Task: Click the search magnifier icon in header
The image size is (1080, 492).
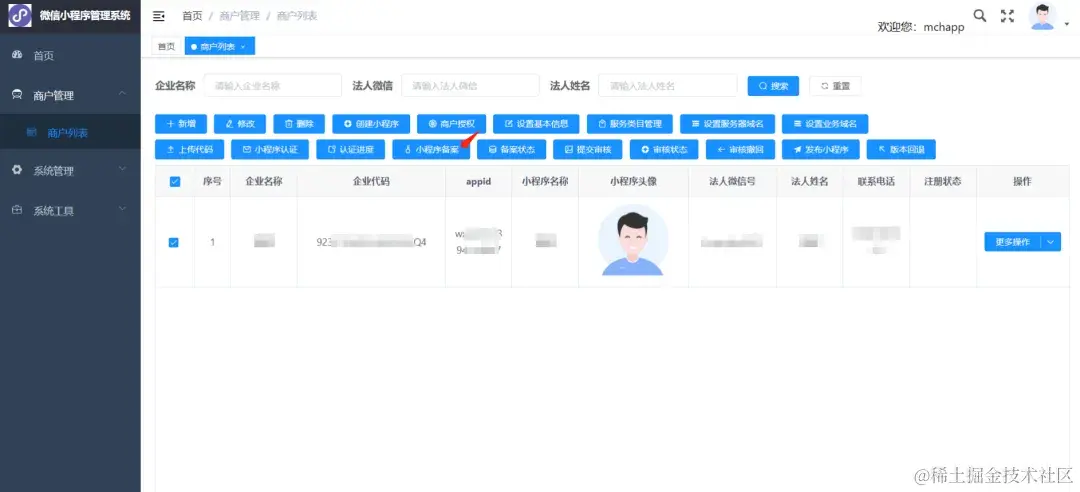Action: click(979, 16)
